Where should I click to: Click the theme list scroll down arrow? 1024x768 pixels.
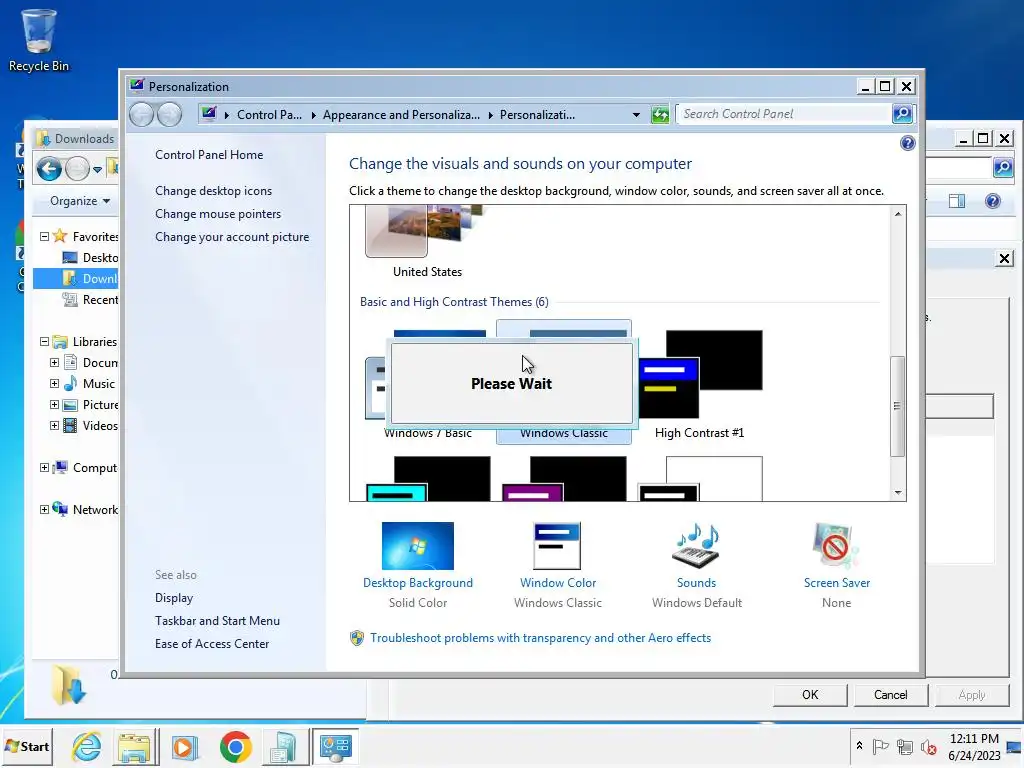click(898, 493)
